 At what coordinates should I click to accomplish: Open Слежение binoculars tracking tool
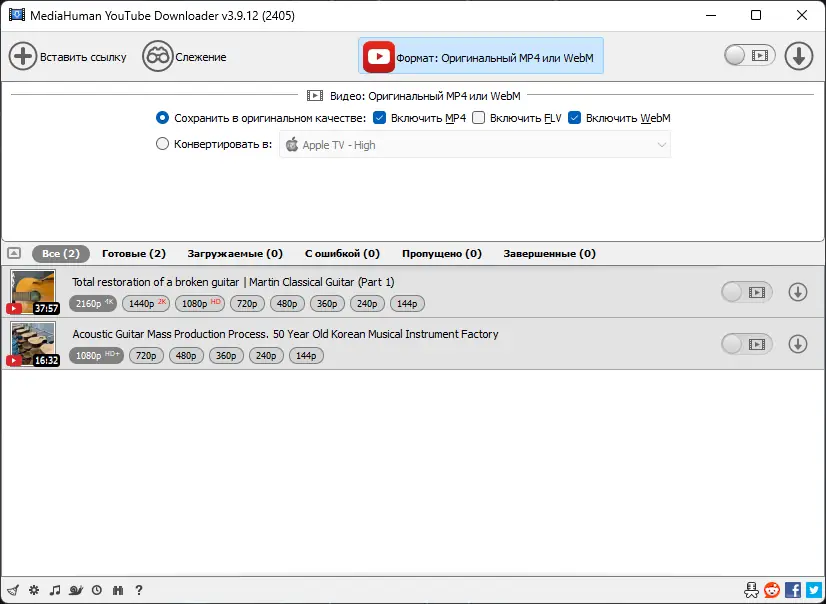158,56
